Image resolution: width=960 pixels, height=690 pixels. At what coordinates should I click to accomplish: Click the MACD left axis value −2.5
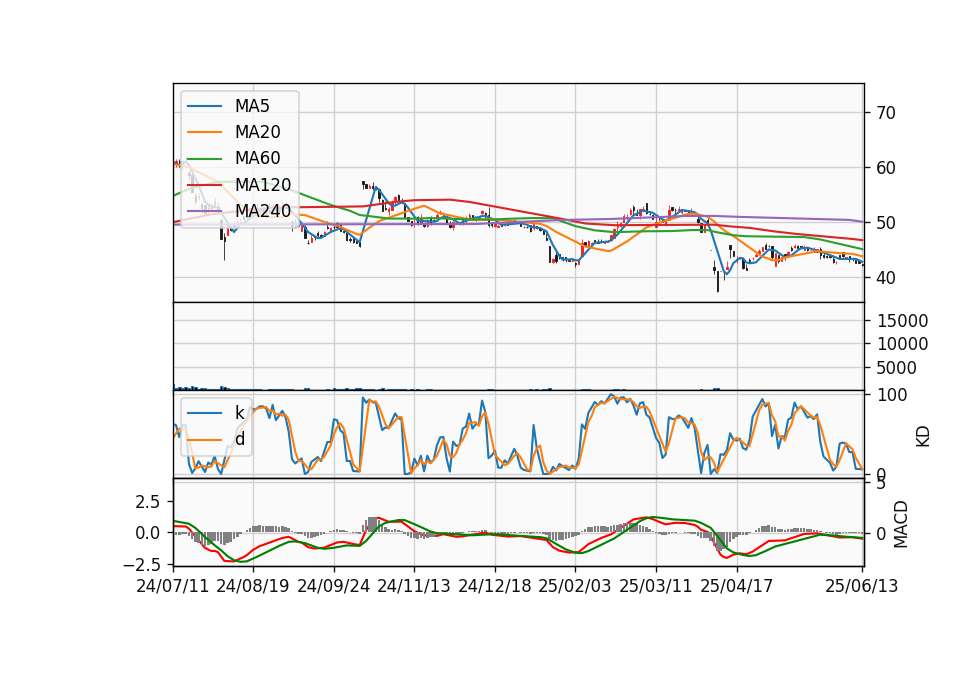coord(142,564)
